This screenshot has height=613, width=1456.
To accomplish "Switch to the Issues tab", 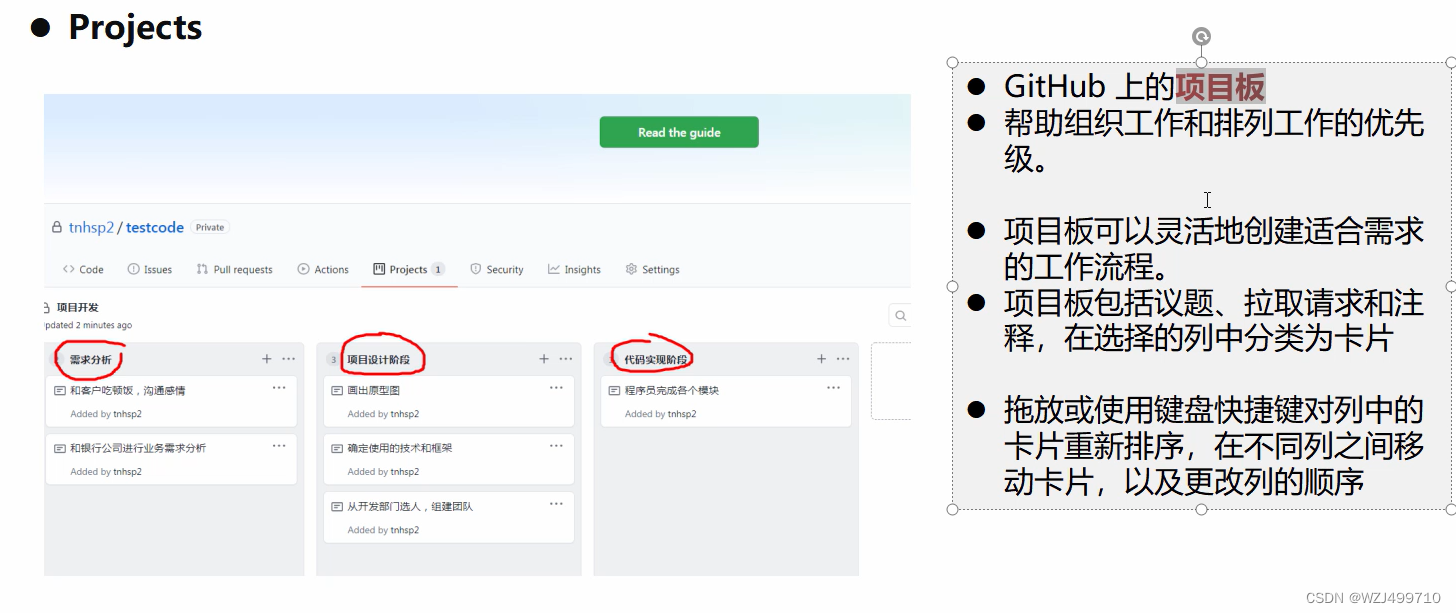I will (150, 269).
